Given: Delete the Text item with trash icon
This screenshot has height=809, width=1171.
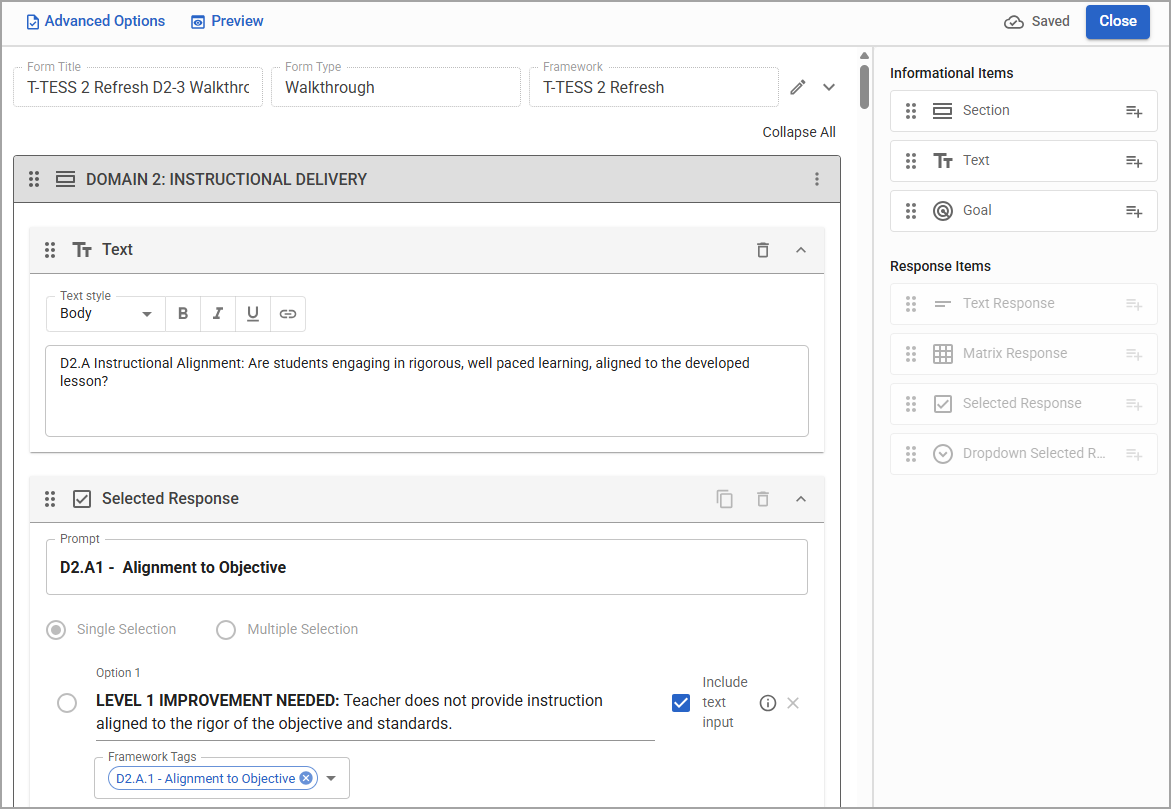Looking at the screenshot, I should tap(762, 250).
